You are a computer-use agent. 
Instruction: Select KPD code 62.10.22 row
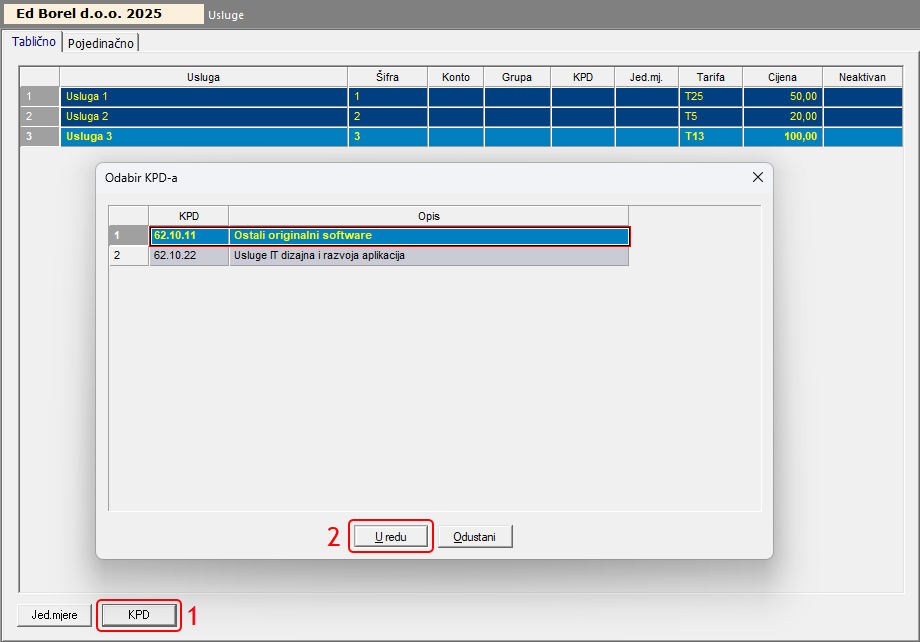[188, 256]
